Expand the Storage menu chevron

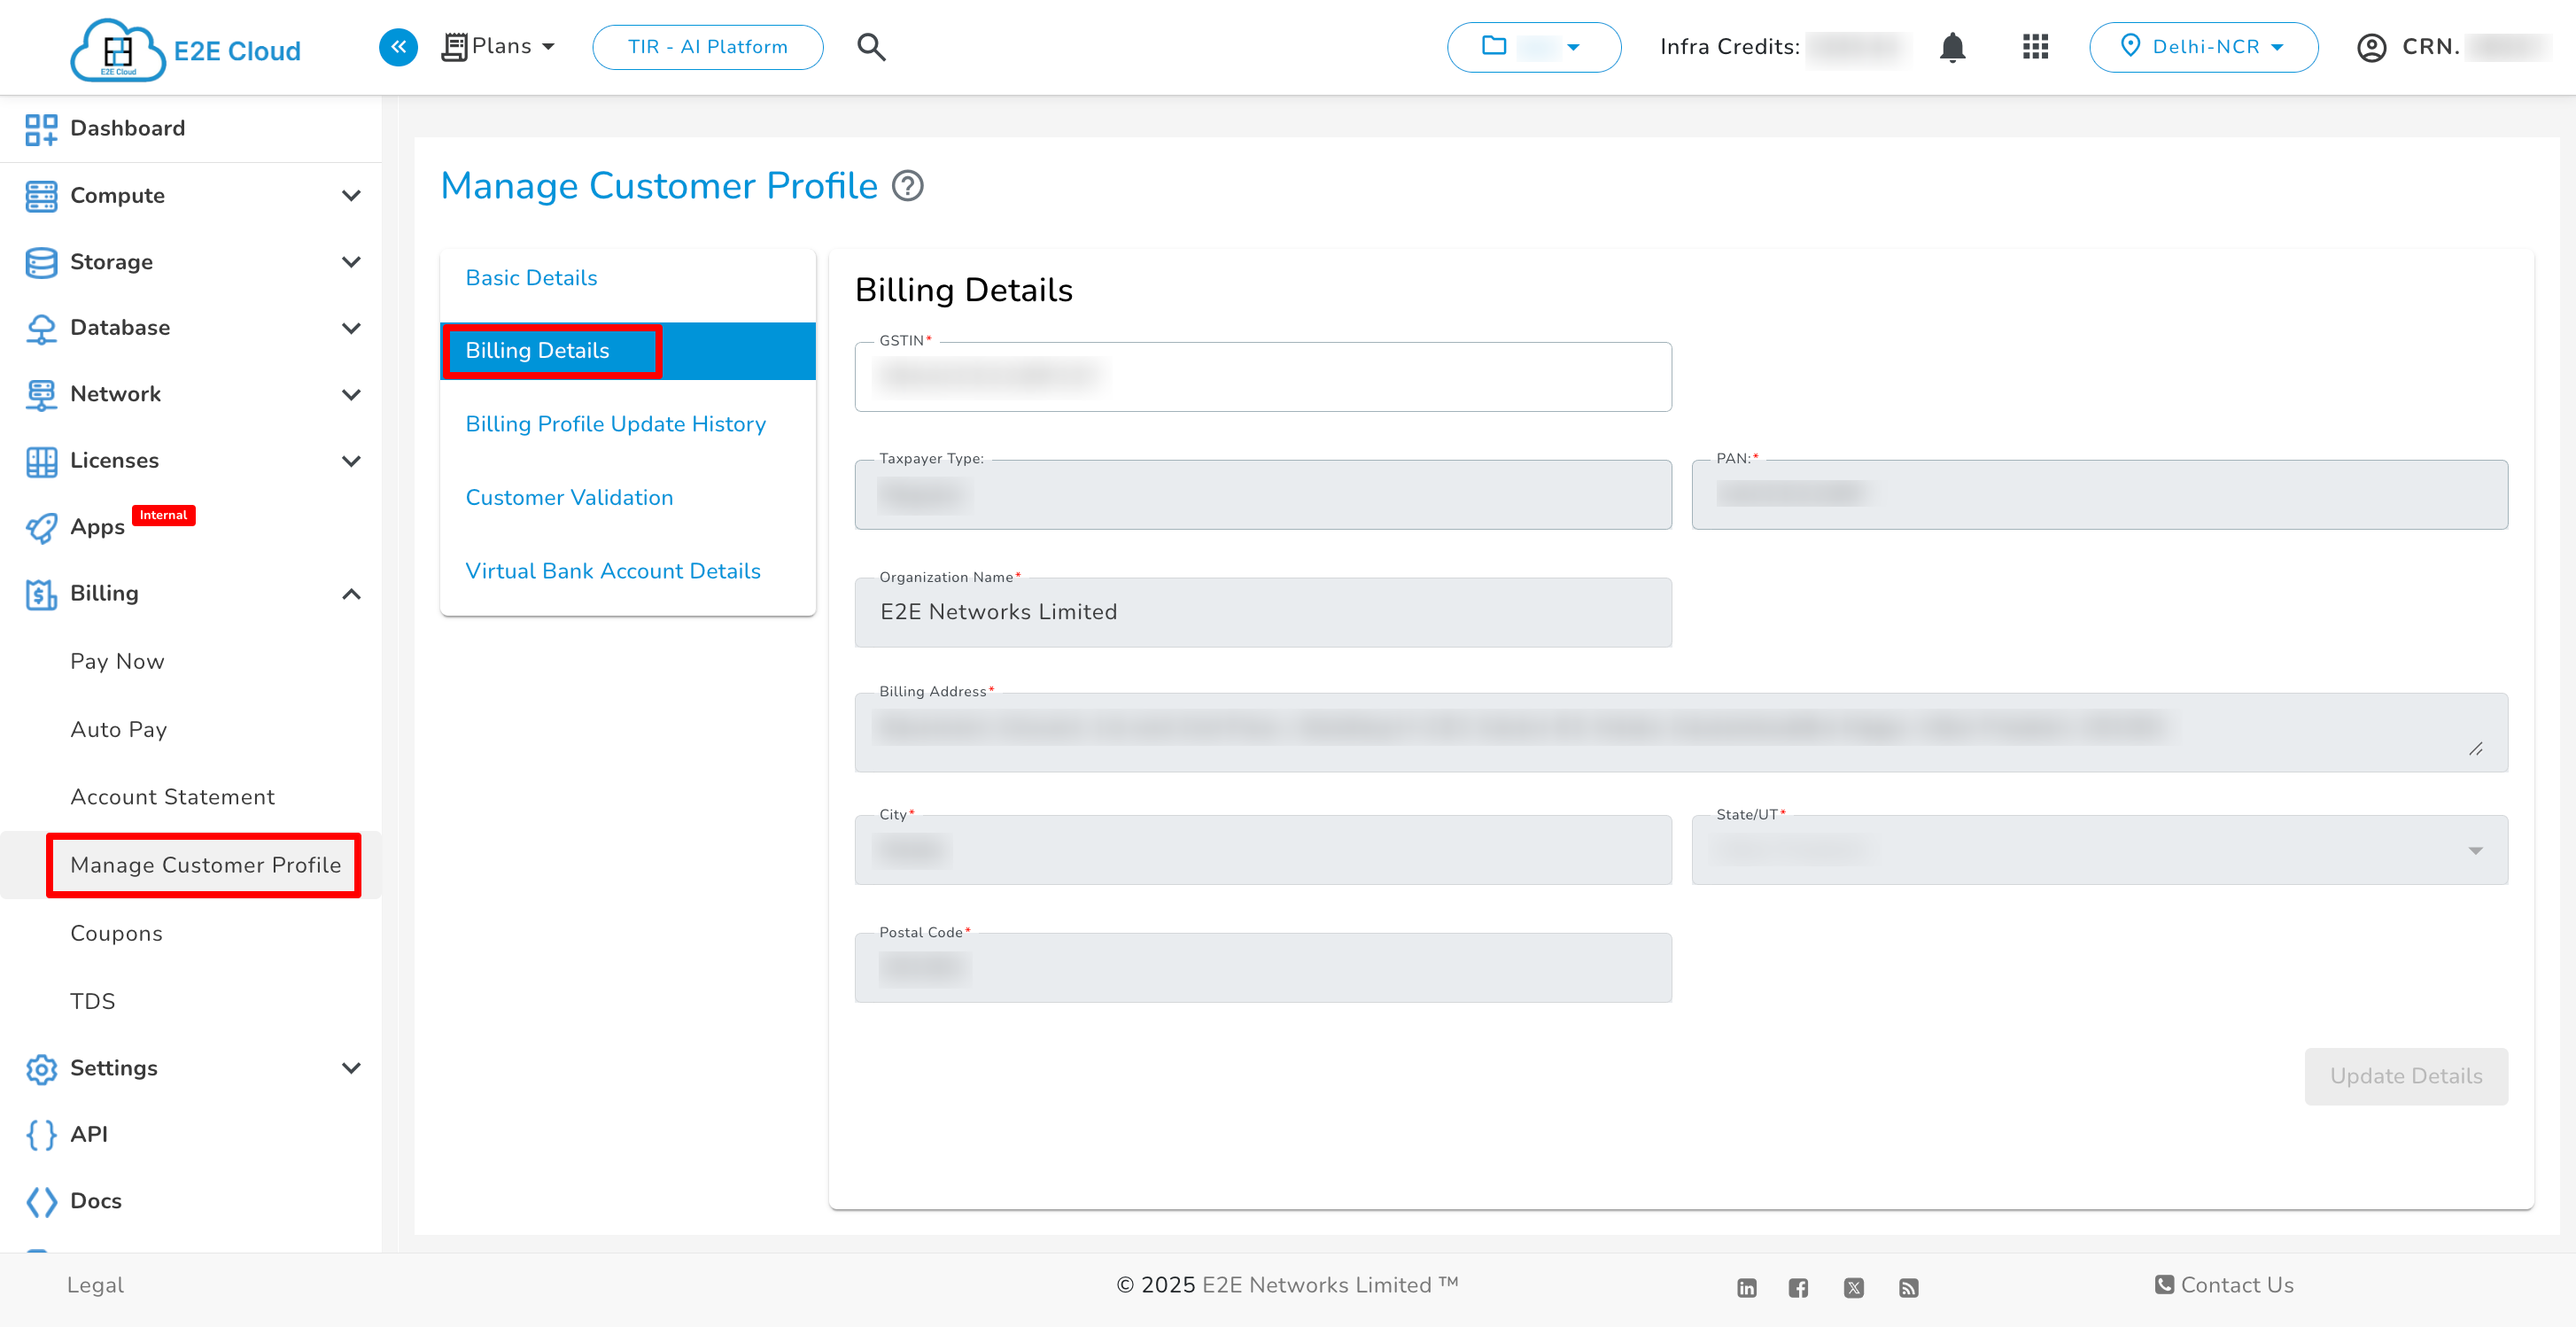click(351, 262)
